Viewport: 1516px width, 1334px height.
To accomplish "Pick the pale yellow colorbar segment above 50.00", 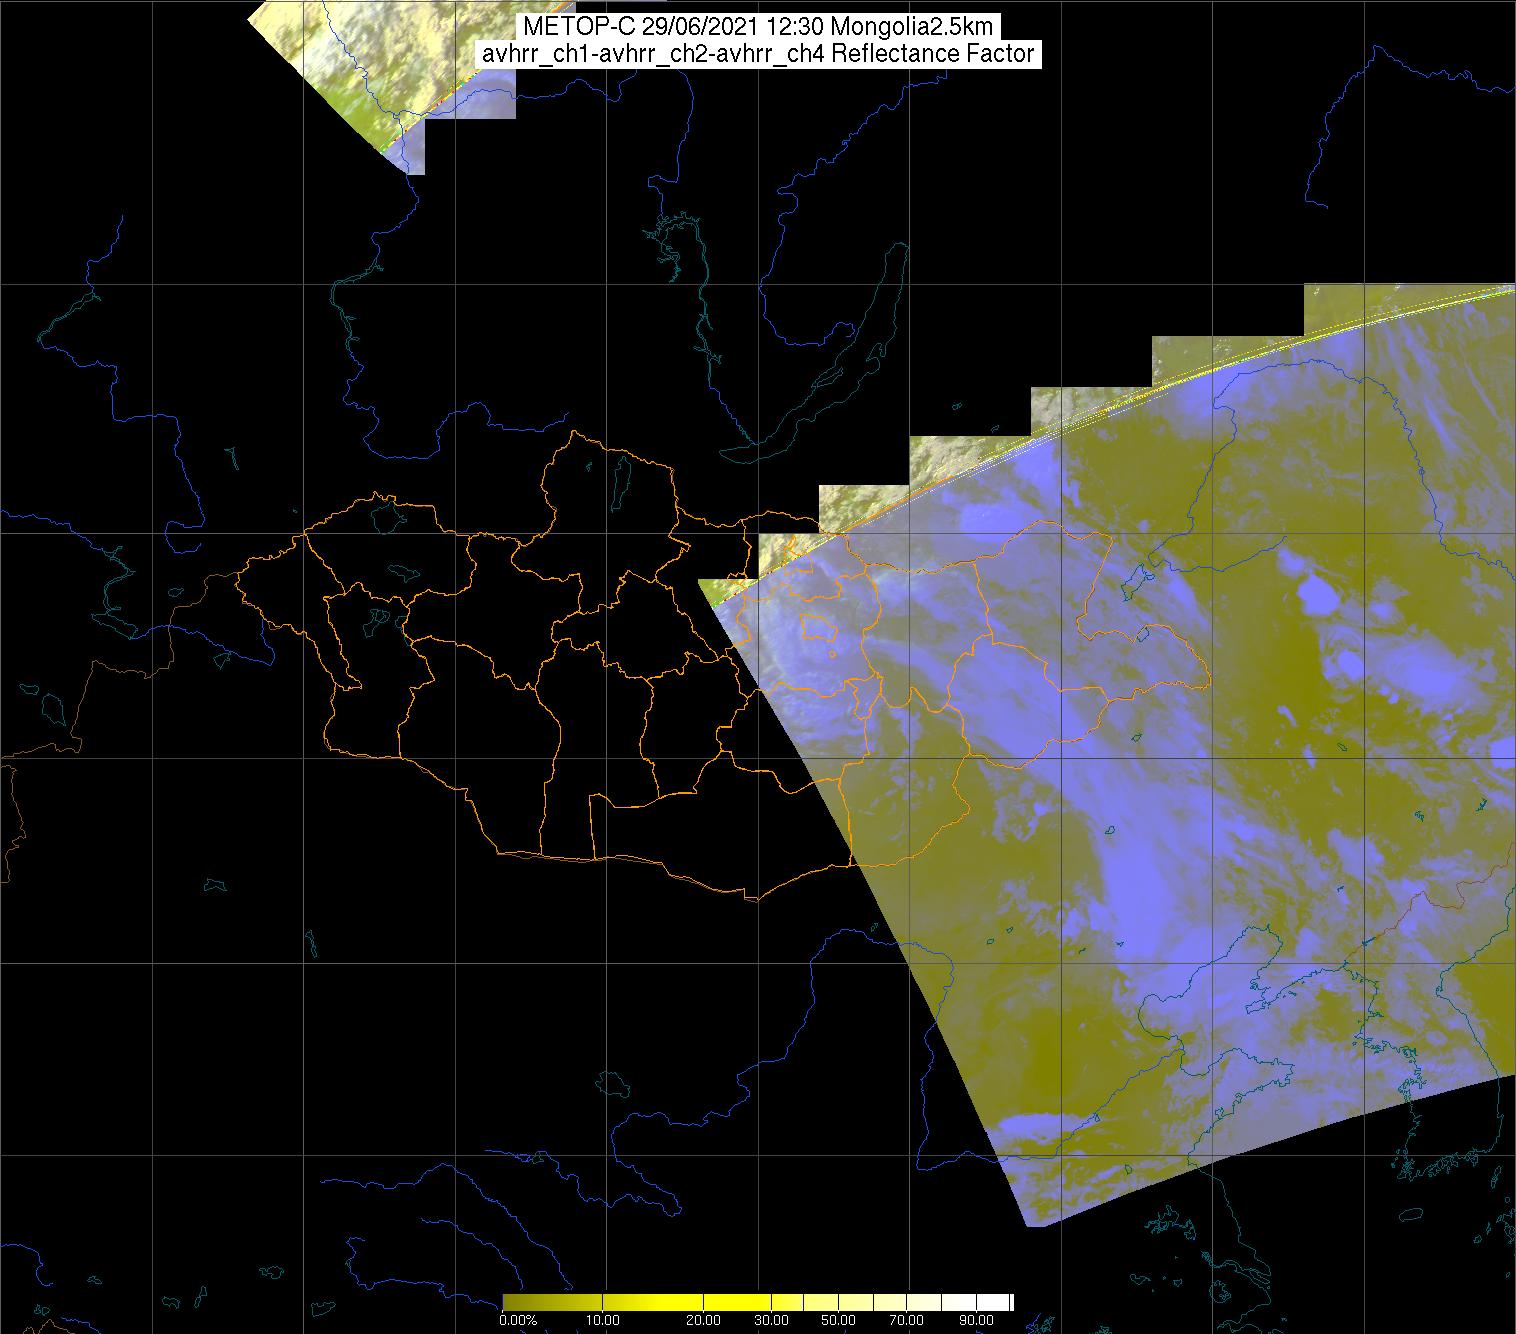I will 840,1302.
